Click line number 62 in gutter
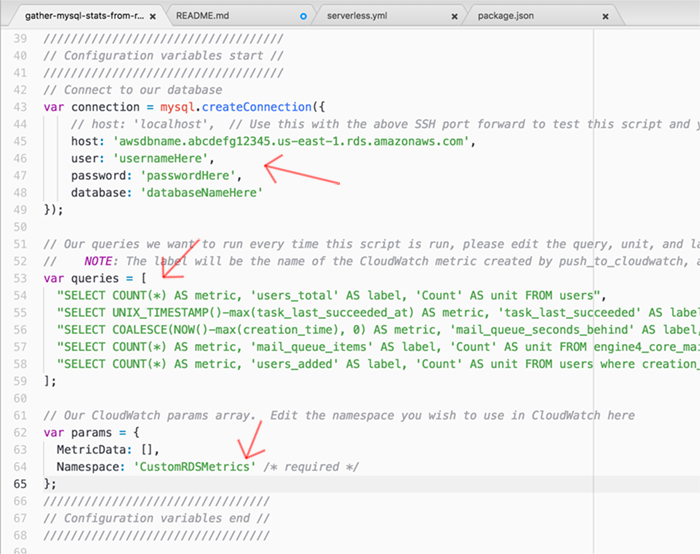 [x=20, y=433]
